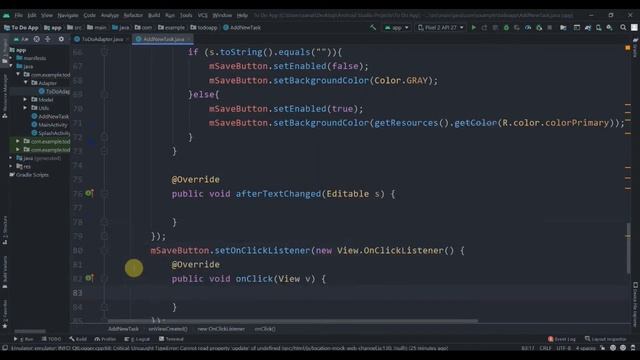Click the Debug app bug icon

[506, 27]
